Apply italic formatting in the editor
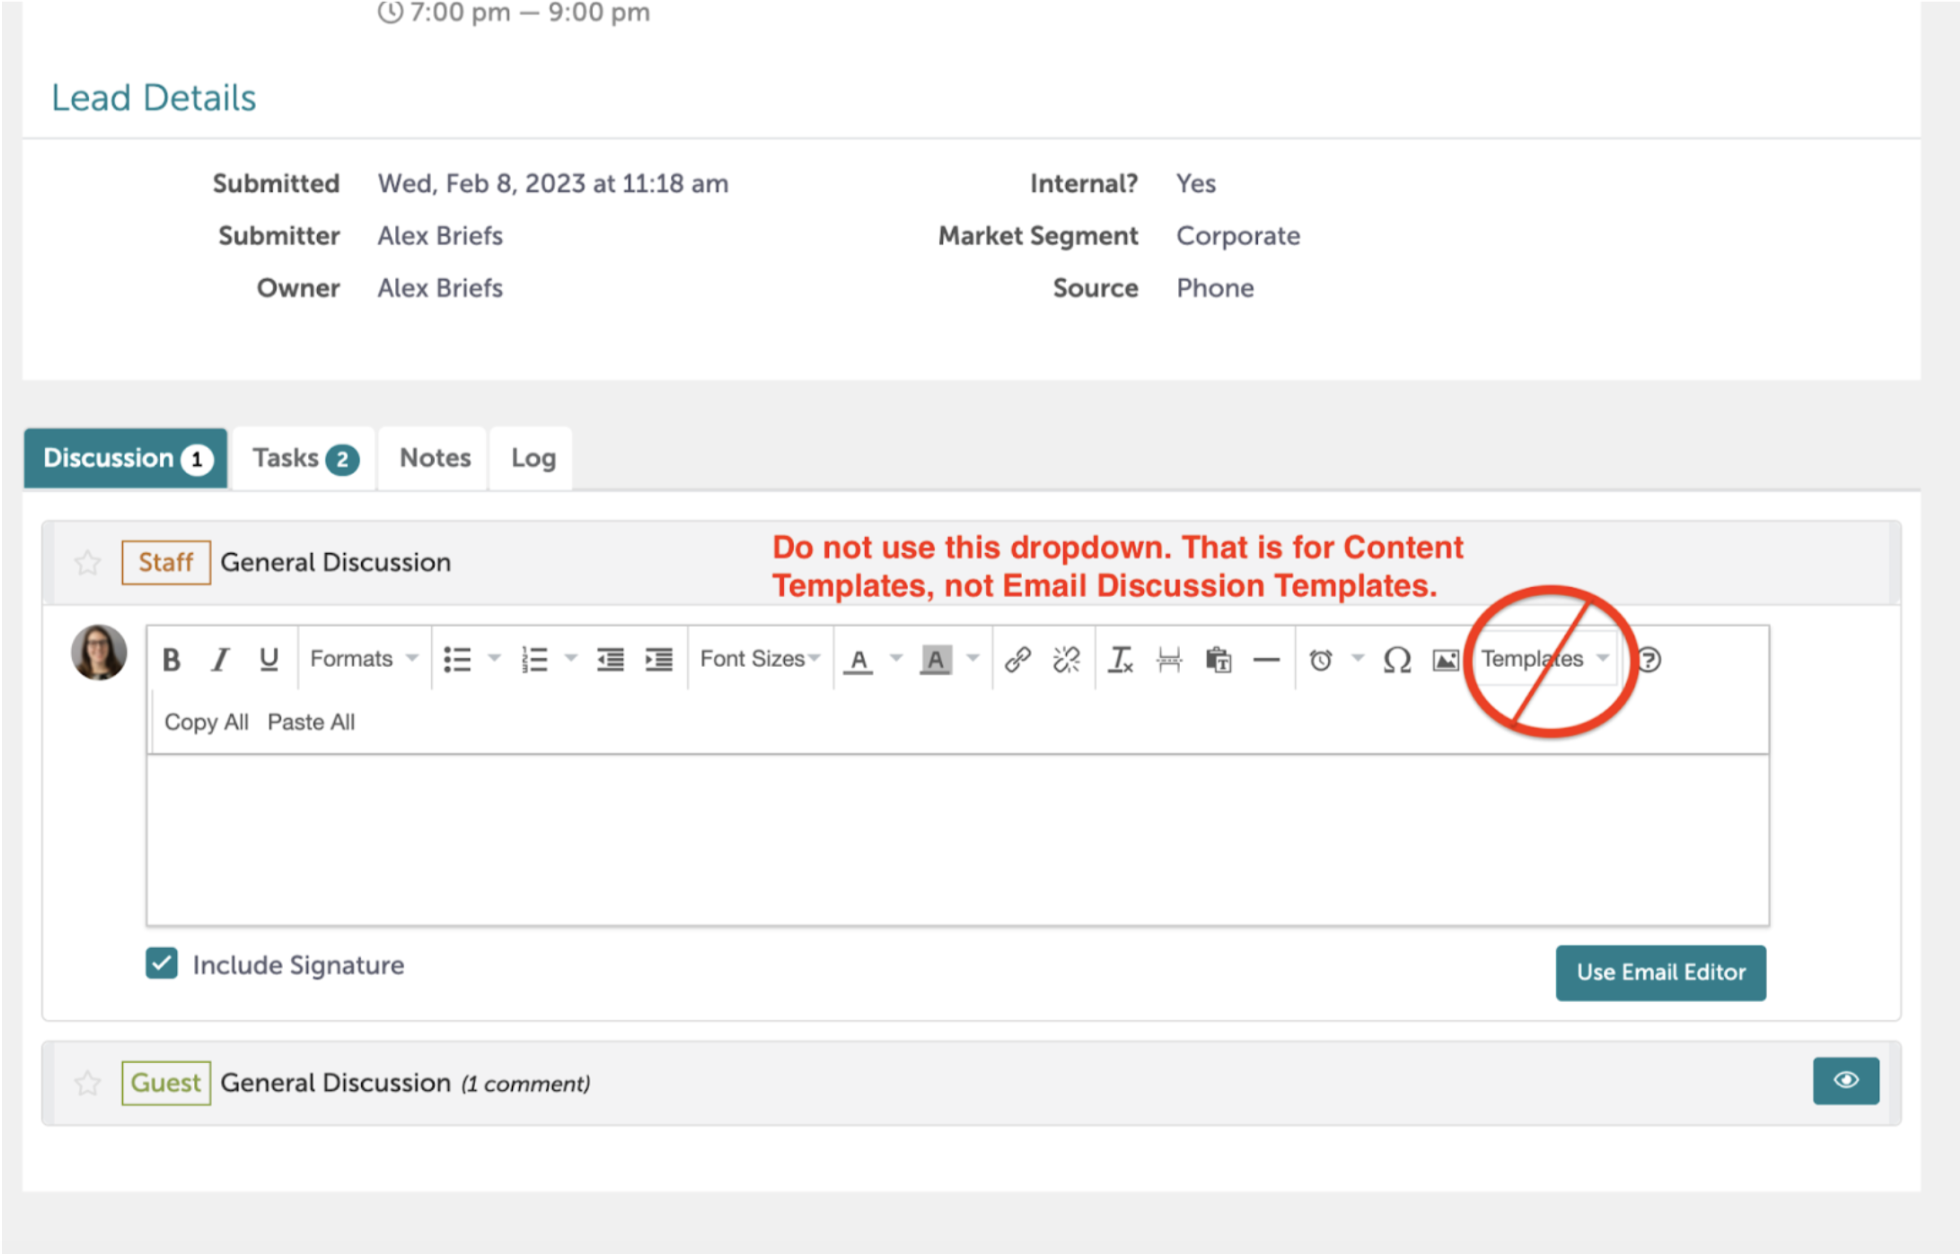This screenshot has height=1254, width=1960. click(x=220, y=660)
